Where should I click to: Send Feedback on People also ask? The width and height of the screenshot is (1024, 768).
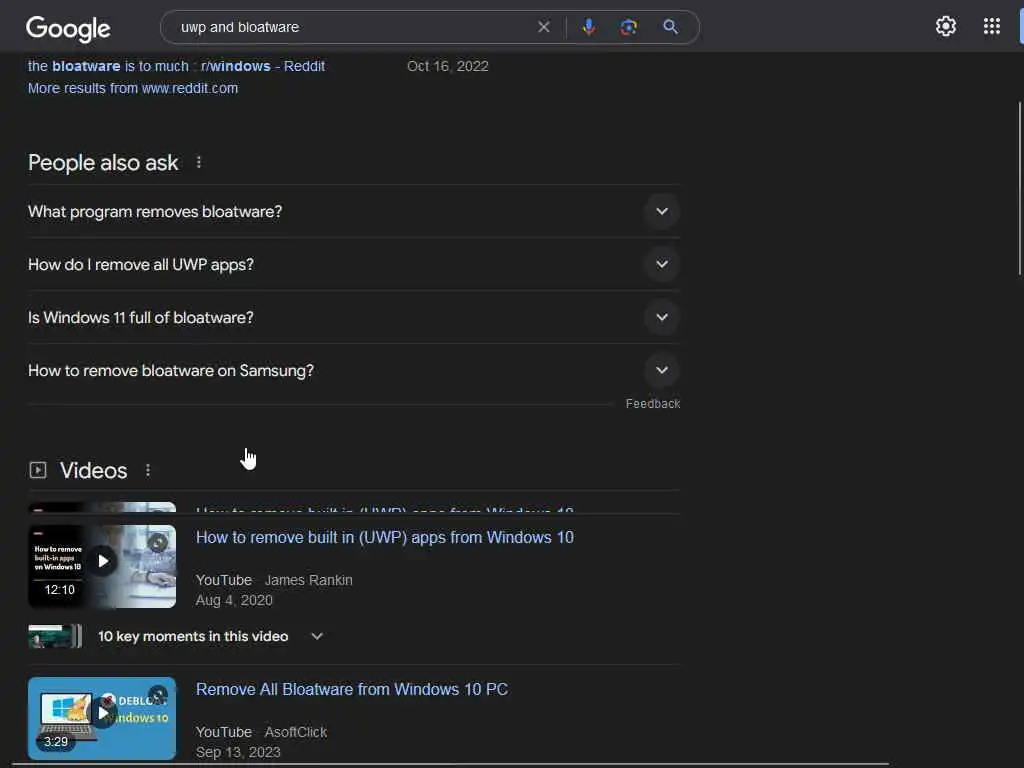click(653, 404)
